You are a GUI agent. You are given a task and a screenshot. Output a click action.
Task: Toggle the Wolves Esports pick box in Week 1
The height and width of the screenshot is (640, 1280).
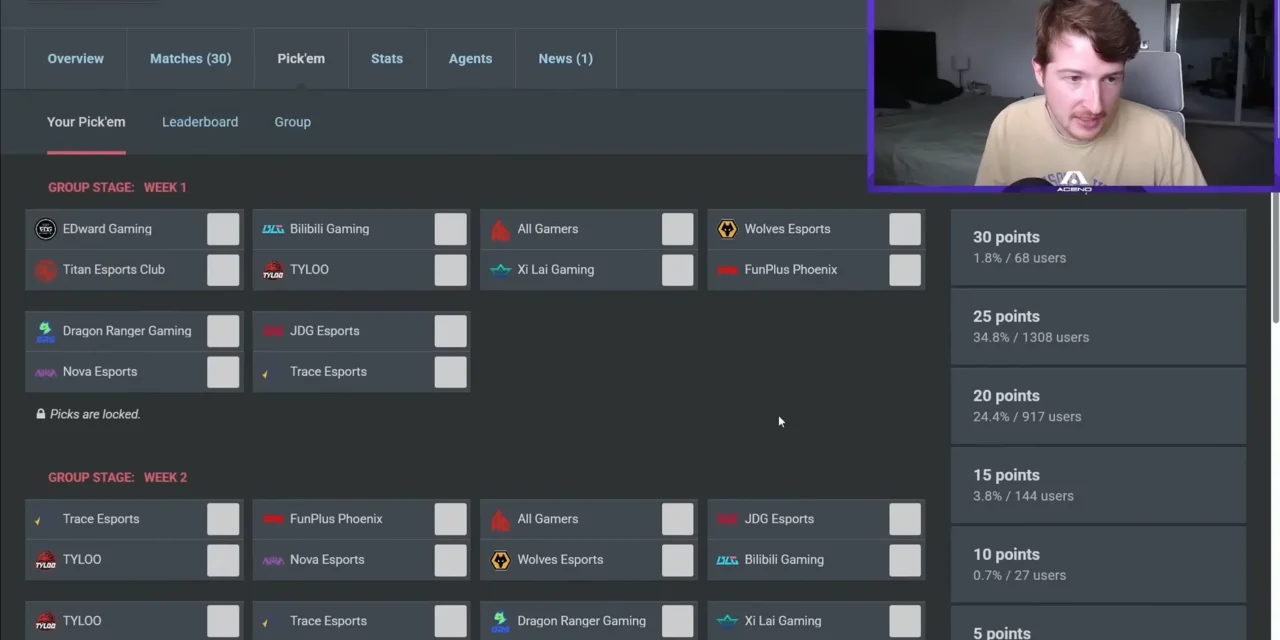tap(905, 229)
